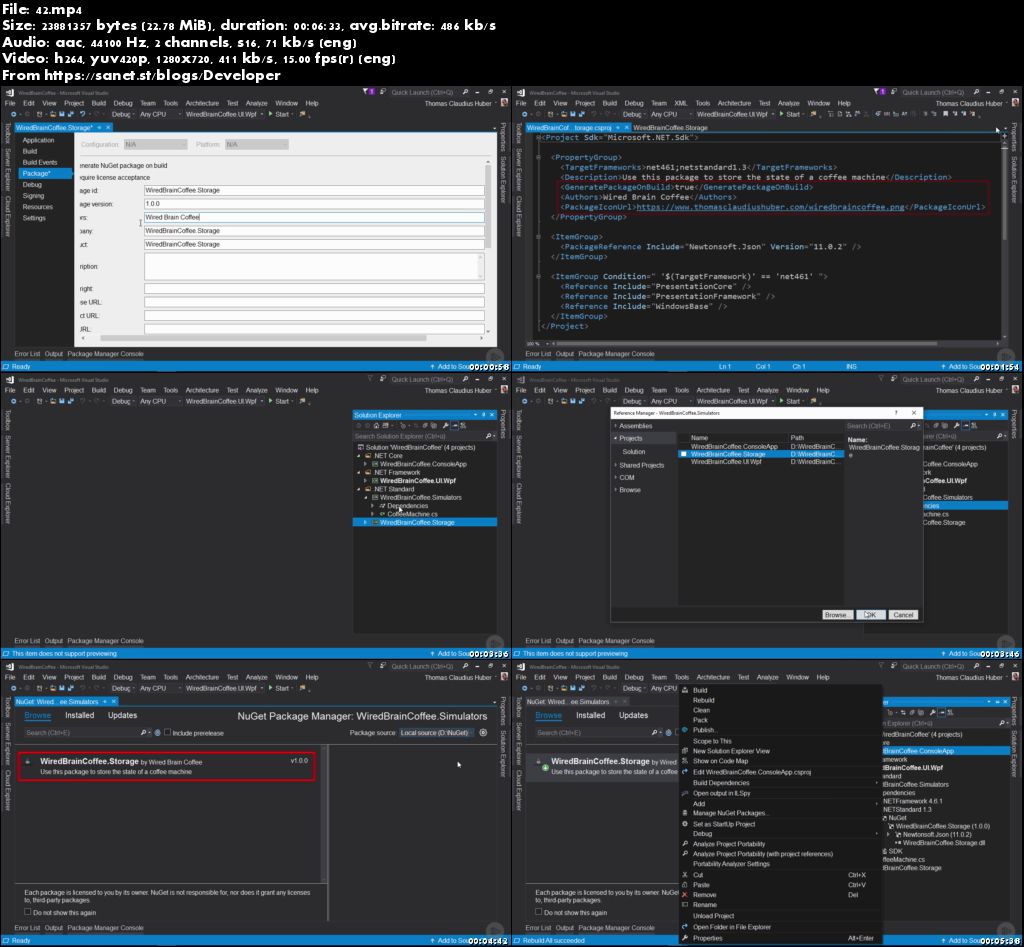This screenshot has height=947, width=1024.
Task: Open the Platform N/A dropdown
Action: 257,144
